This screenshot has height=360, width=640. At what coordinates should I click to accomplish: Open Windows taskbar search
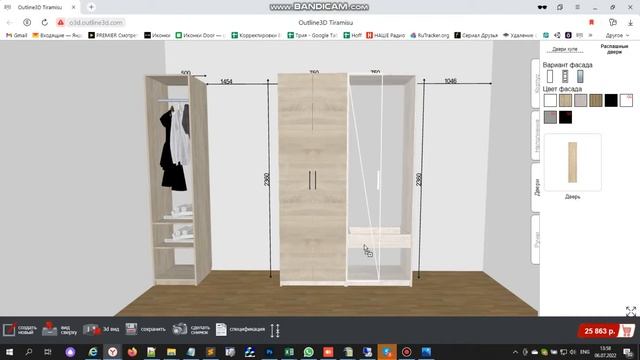coord(29,352)
